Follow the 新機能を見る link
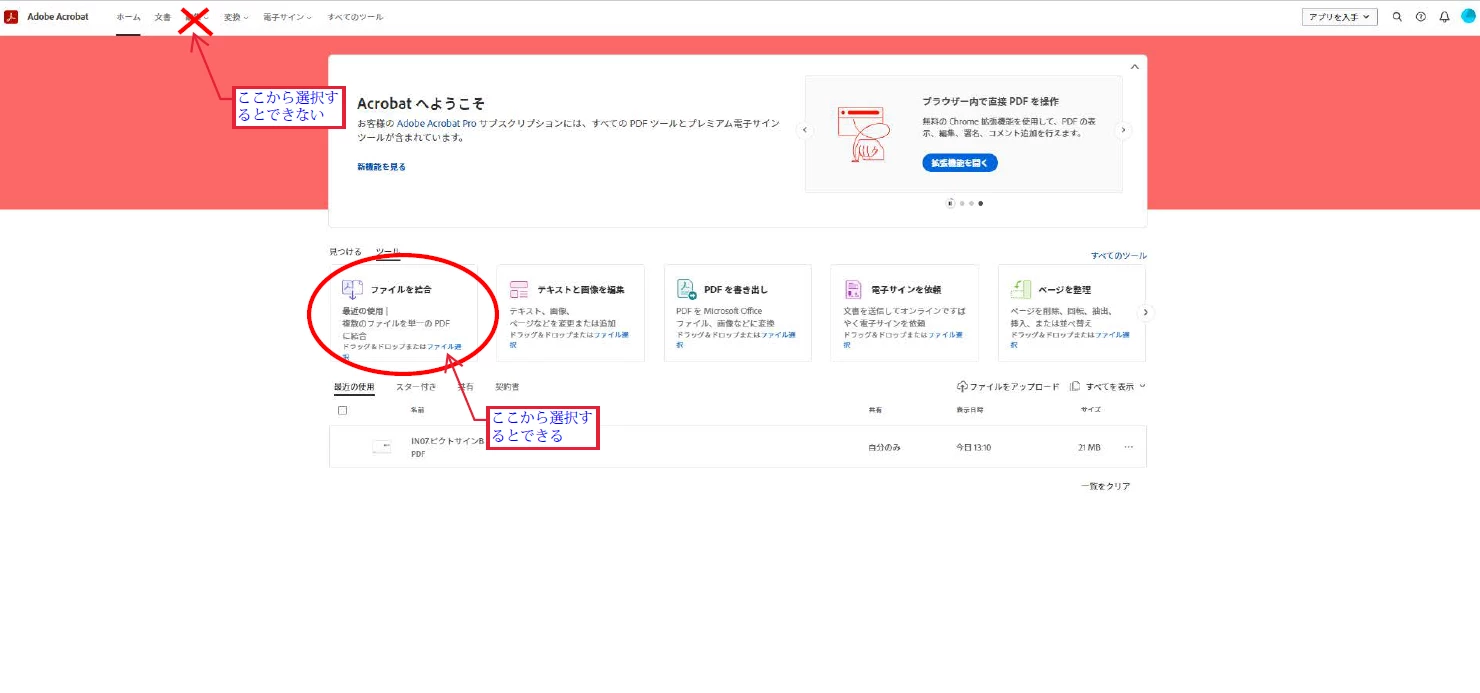 (x=381, y=167)
